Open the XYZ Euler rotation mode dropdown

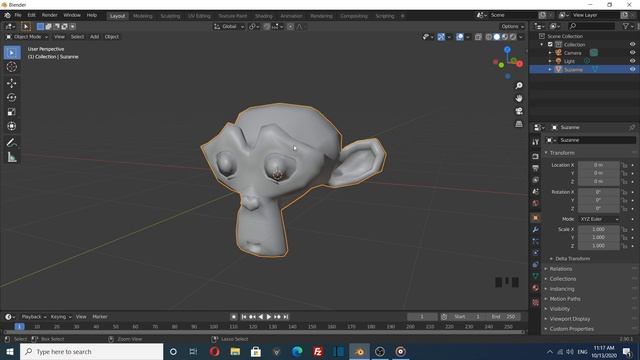[599, 219]
